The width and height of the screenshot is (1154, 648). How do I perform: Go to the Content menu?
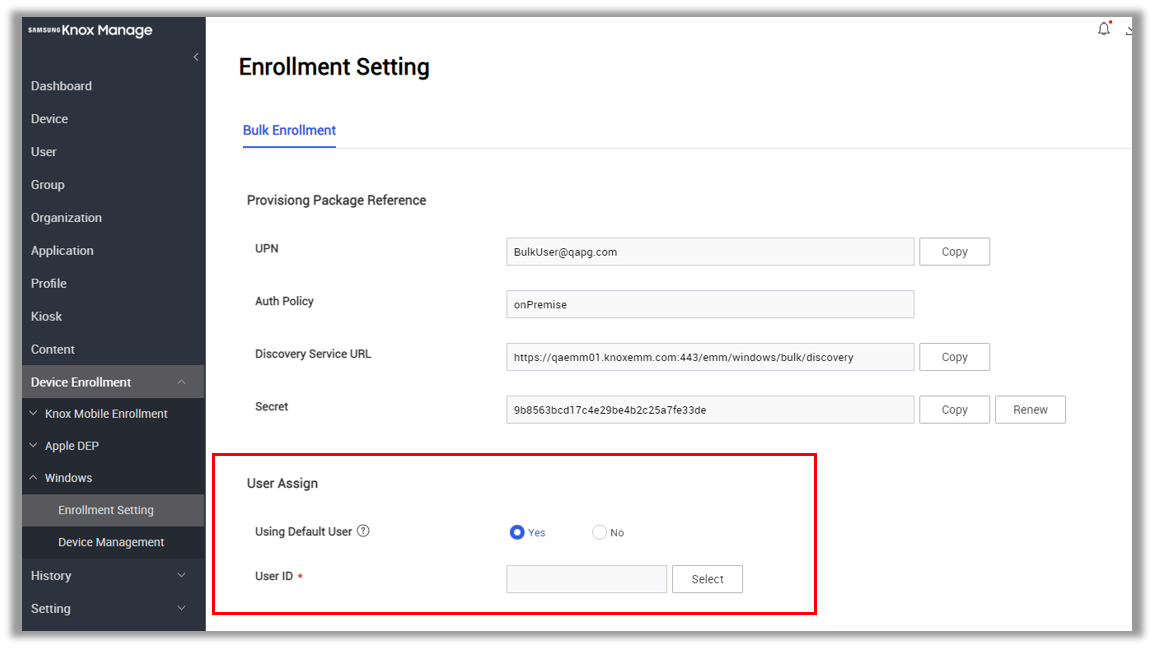[x=52, y=350]
